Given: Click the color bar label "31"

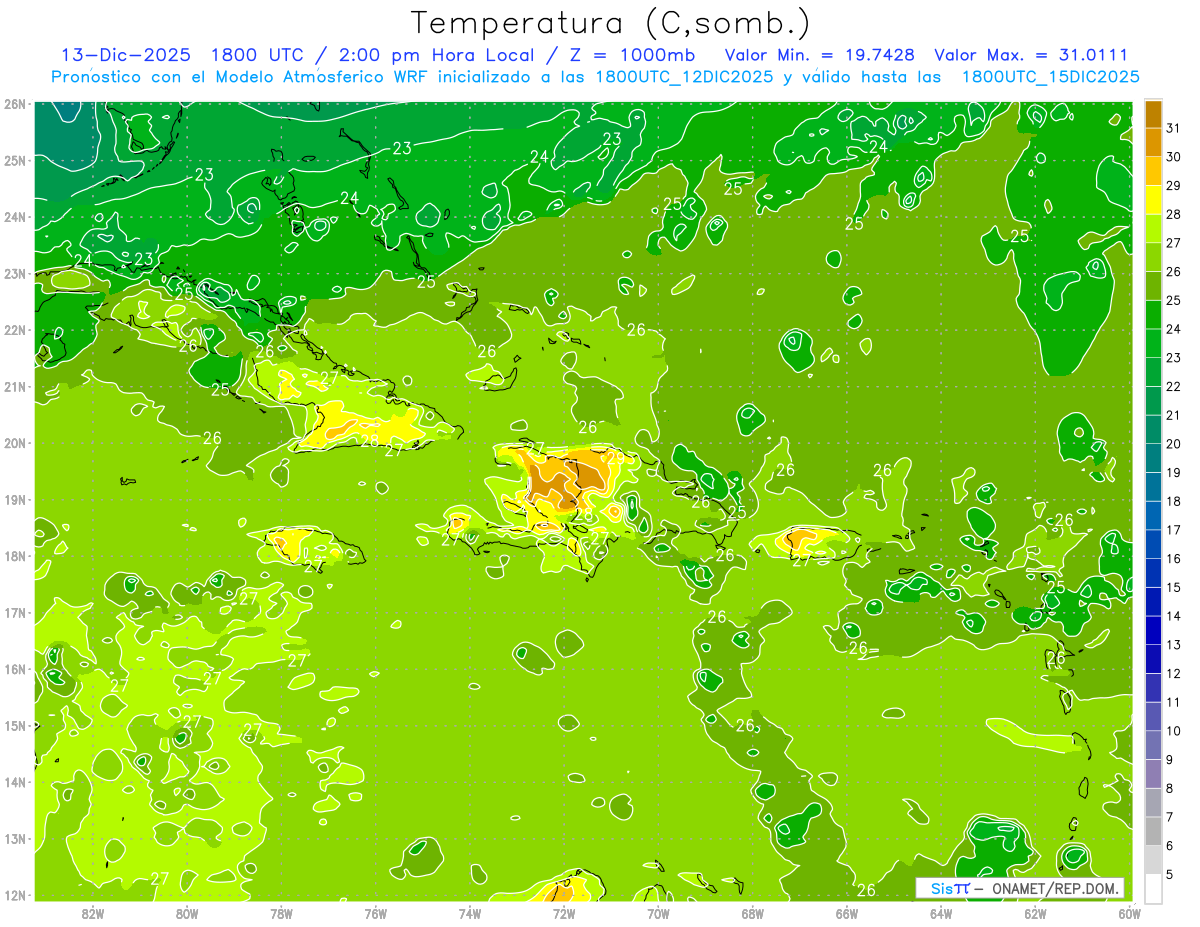Looking at the screenshot, I should 1174,128.
